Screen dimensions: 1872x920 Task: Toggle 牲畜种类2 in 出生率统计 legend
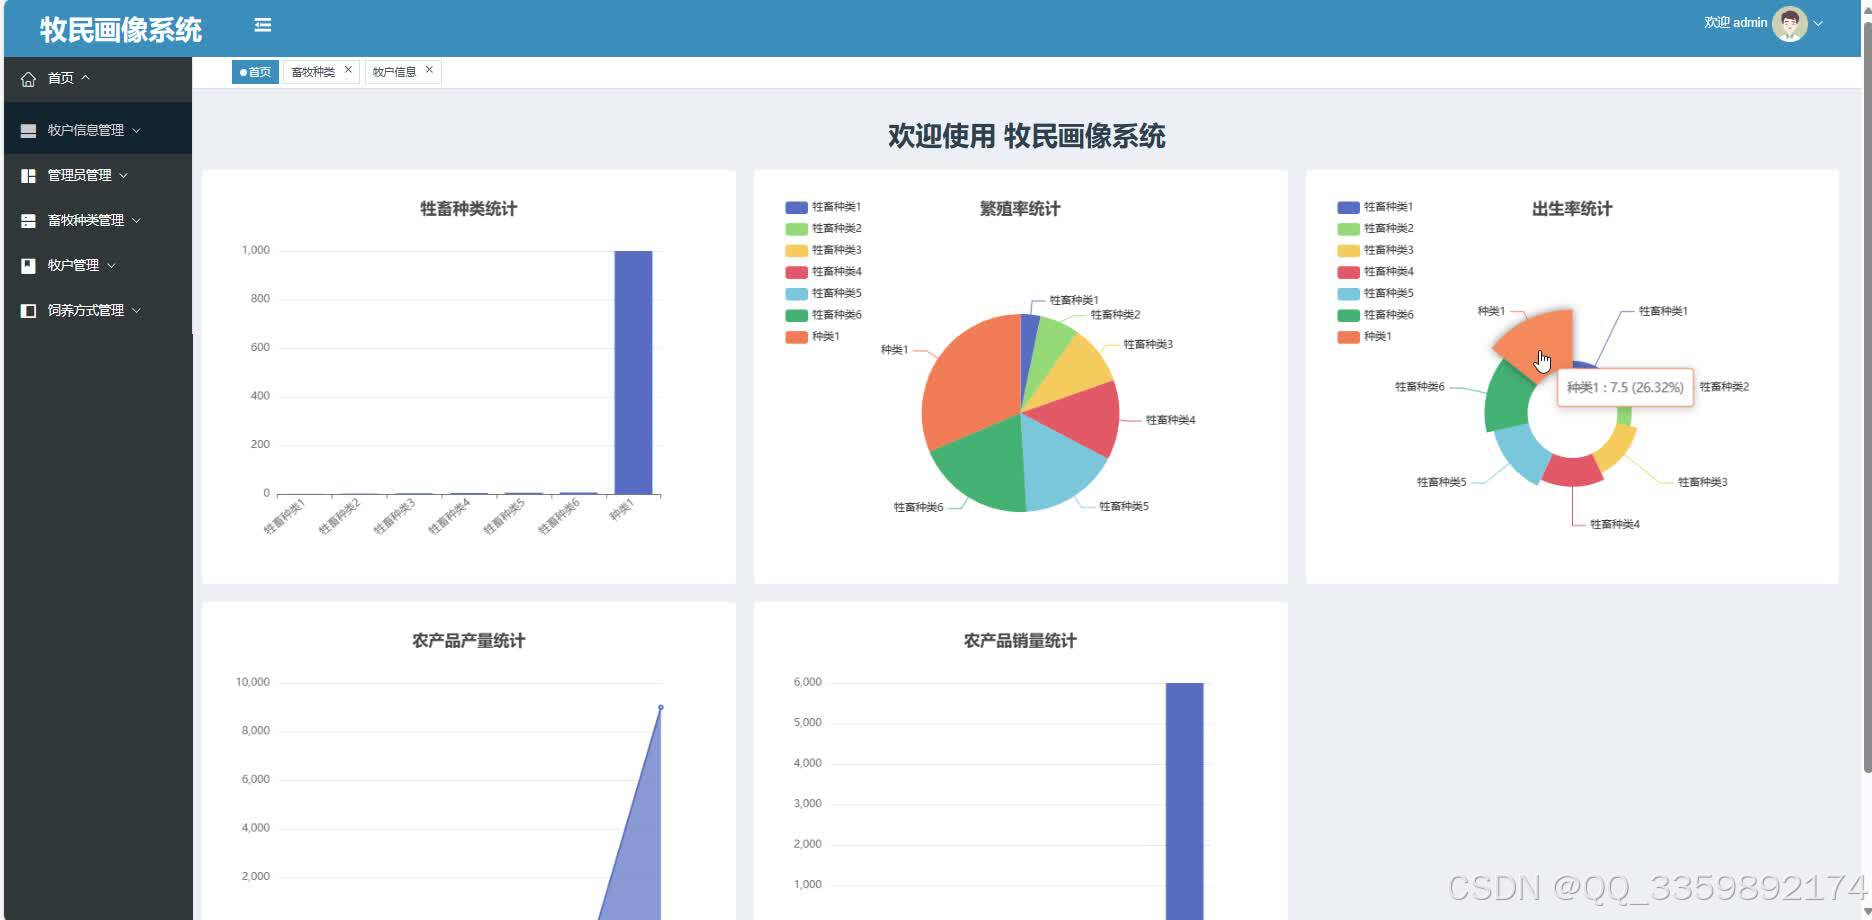coord(1375,229)
